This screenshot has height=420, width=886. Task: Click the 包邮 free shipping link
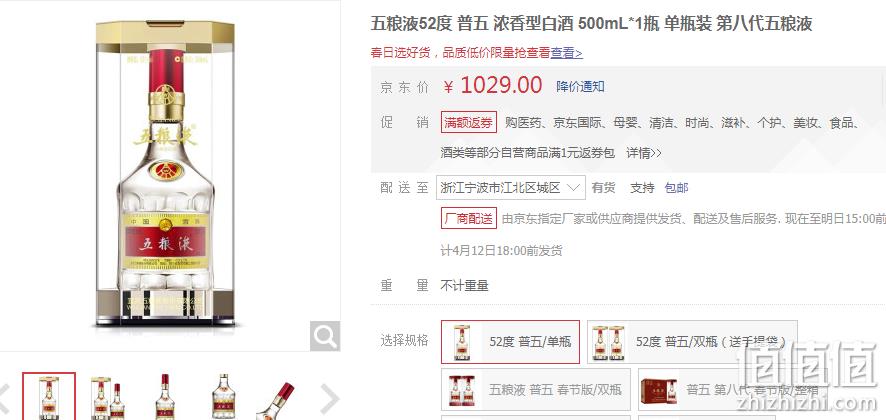[676, 188]
